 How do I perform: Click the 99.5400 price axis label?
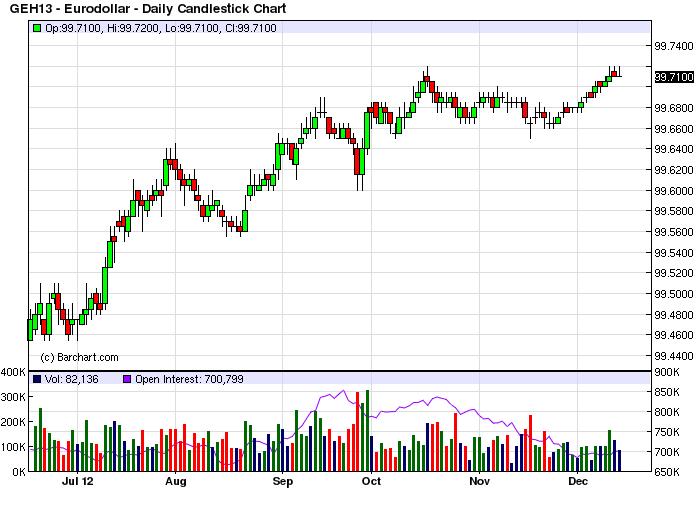674,253
